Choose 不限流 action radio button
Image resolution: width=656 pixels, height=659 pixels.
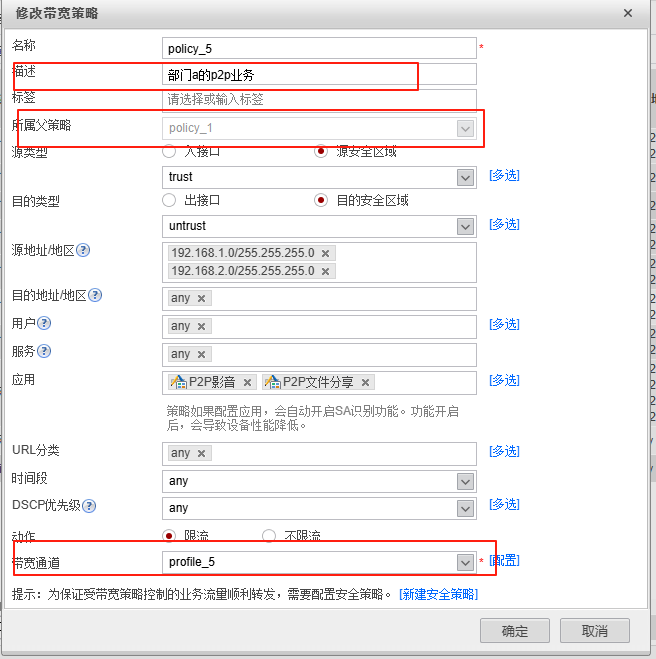269,536
